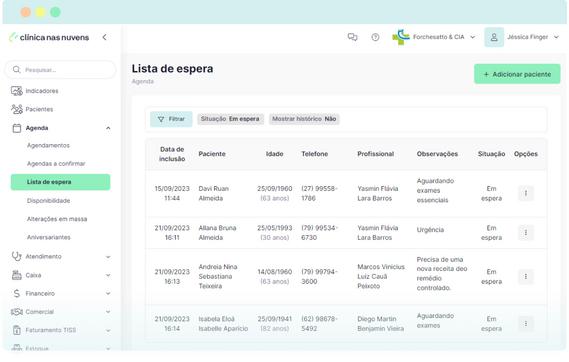Click the search magnifier icon
Viewport: 569px width, 362px height.
tap(17, 69)
